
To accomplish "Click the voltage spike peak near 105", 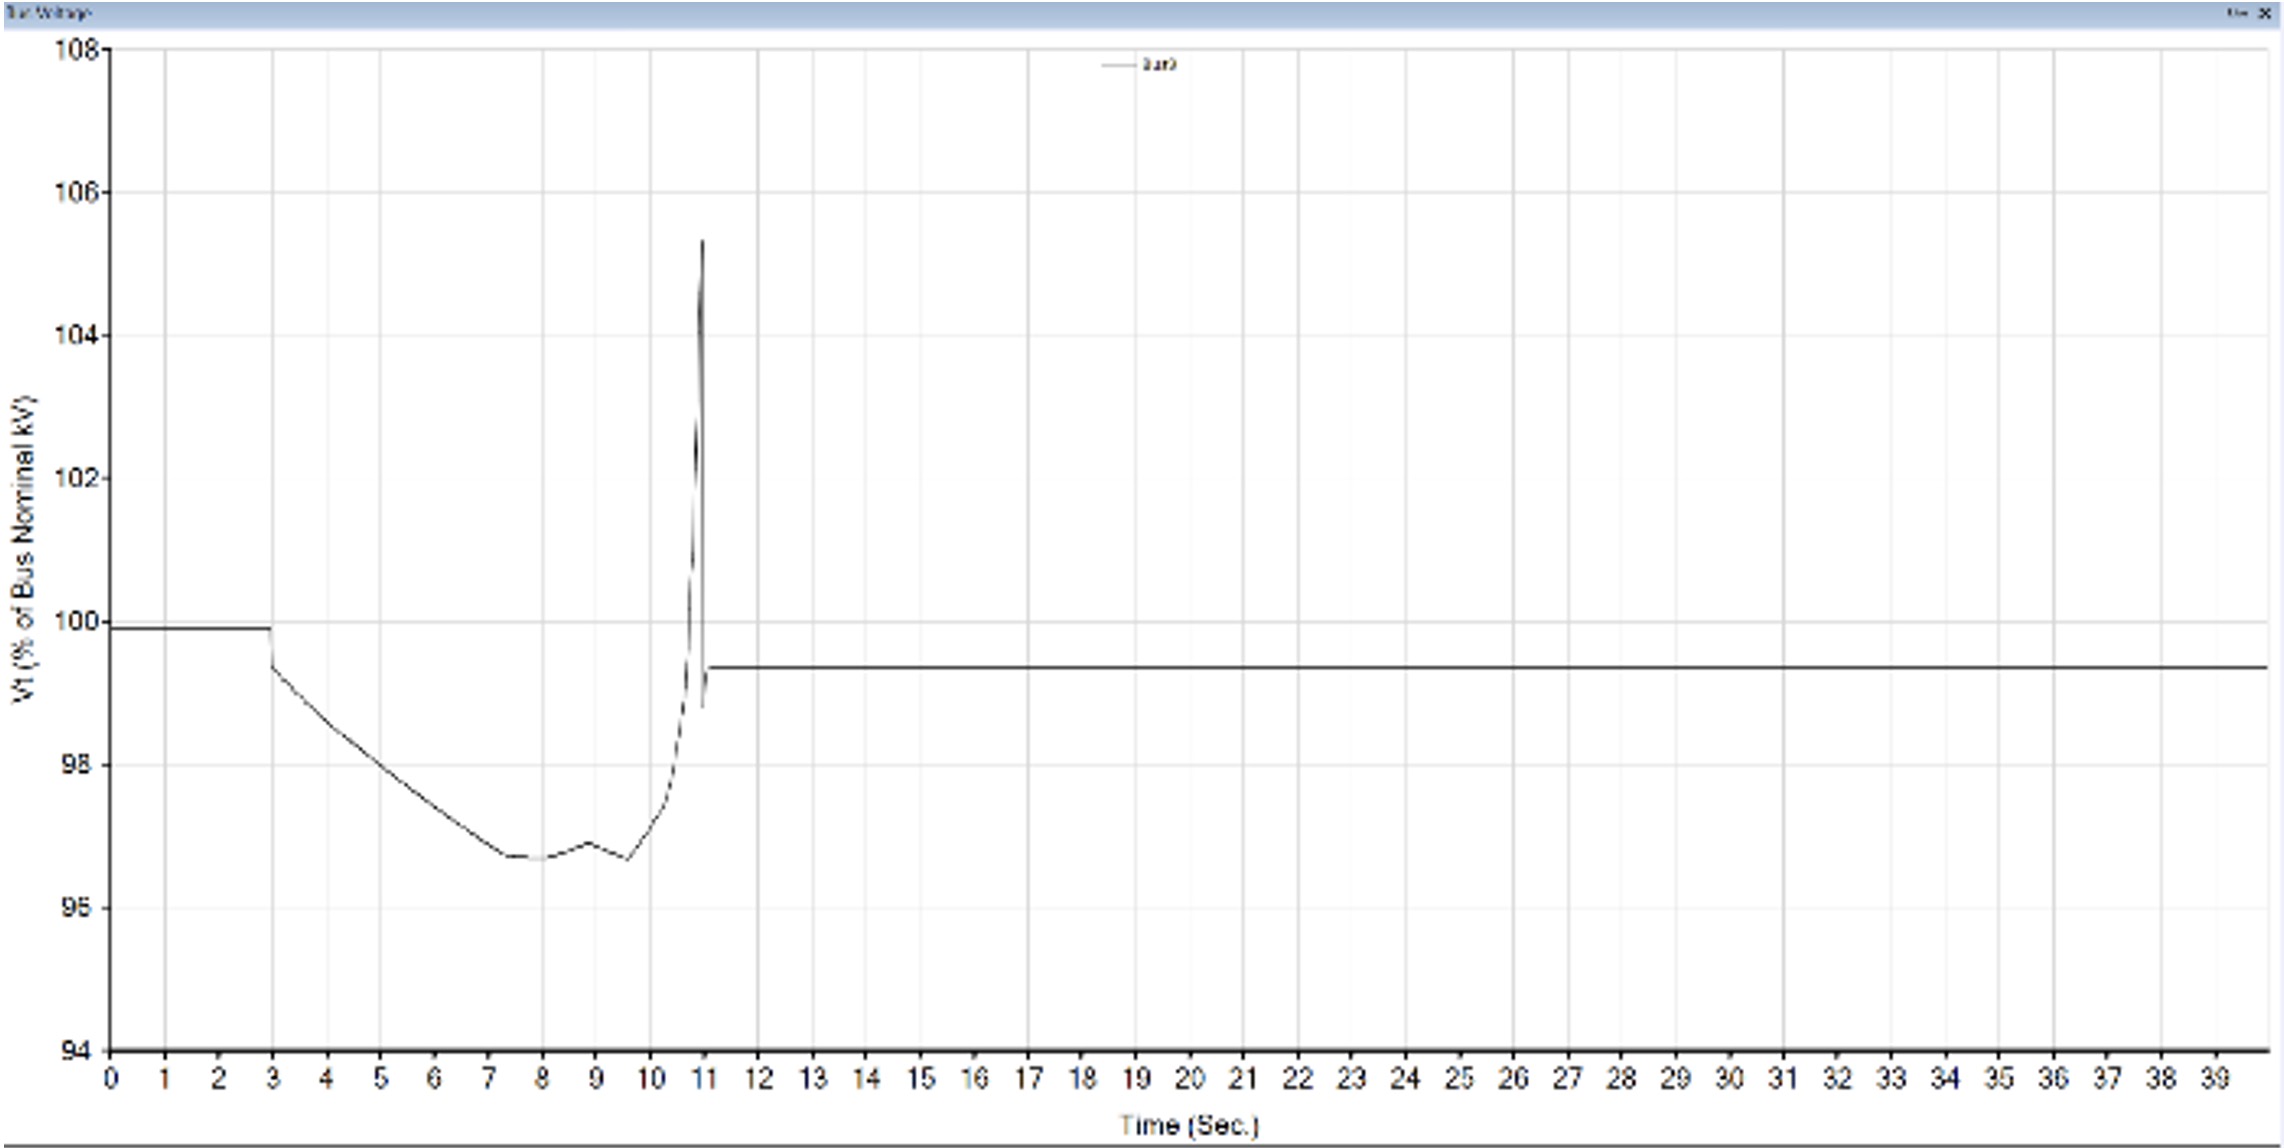I will click(x=703, y=241).
